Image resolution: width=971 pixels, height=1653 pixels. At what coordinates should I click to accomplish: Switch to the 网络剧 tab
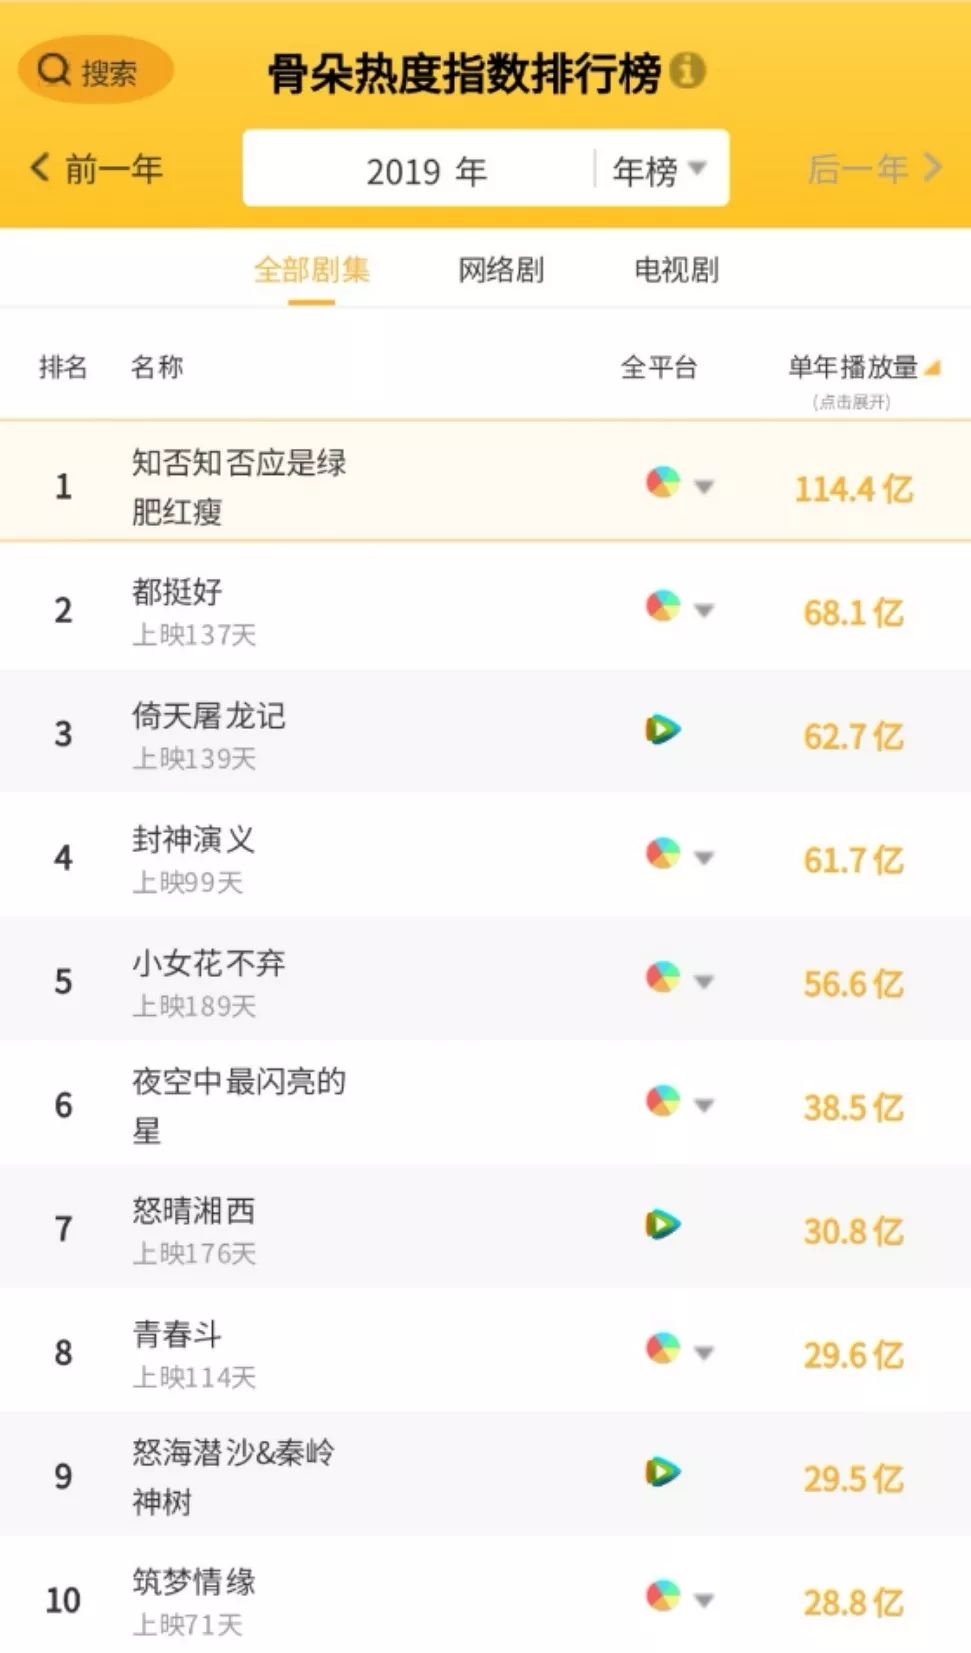coord(501,270)
